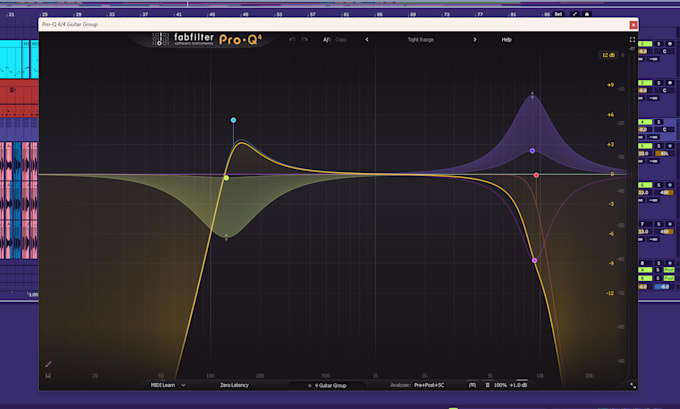Image resolution: width=680 pixels, height=409 pixels.
Task: Solo track 8 in the mixer
Action: coord(659,263)
